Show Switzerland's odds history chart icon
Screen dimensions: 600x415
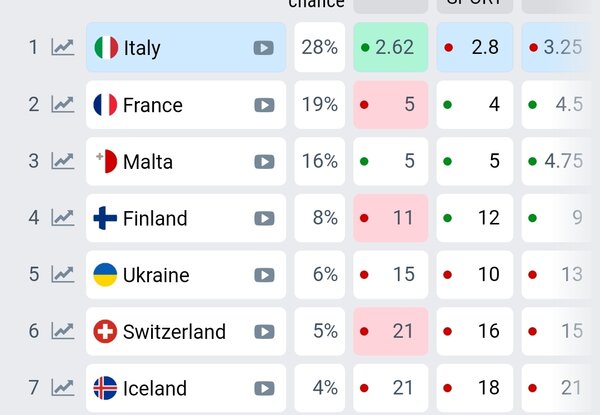(x=63, y=331)
